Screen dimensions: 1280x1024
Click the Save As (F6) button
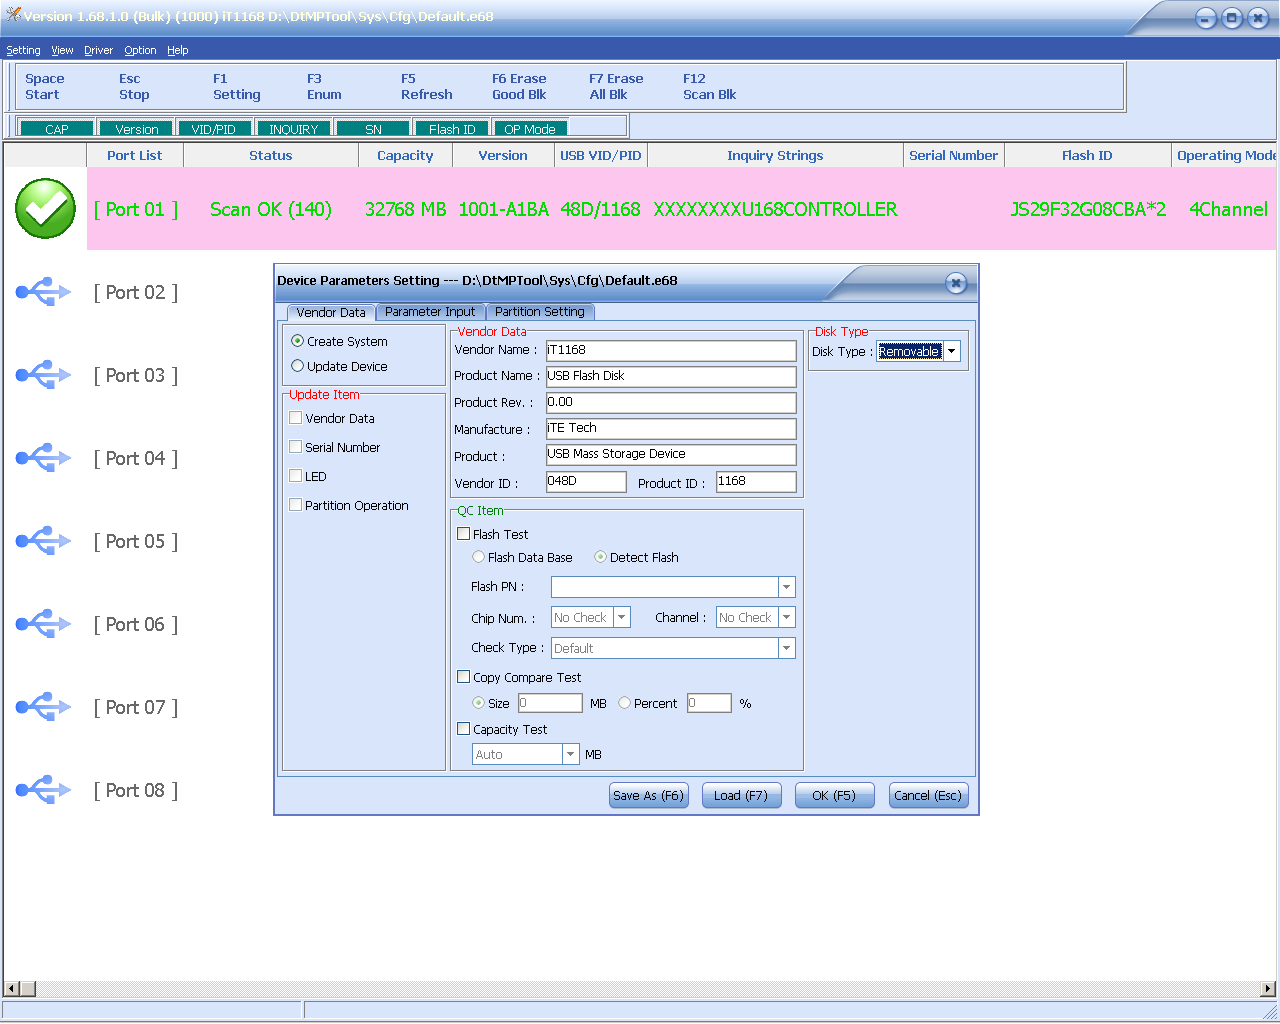[648, 795]
